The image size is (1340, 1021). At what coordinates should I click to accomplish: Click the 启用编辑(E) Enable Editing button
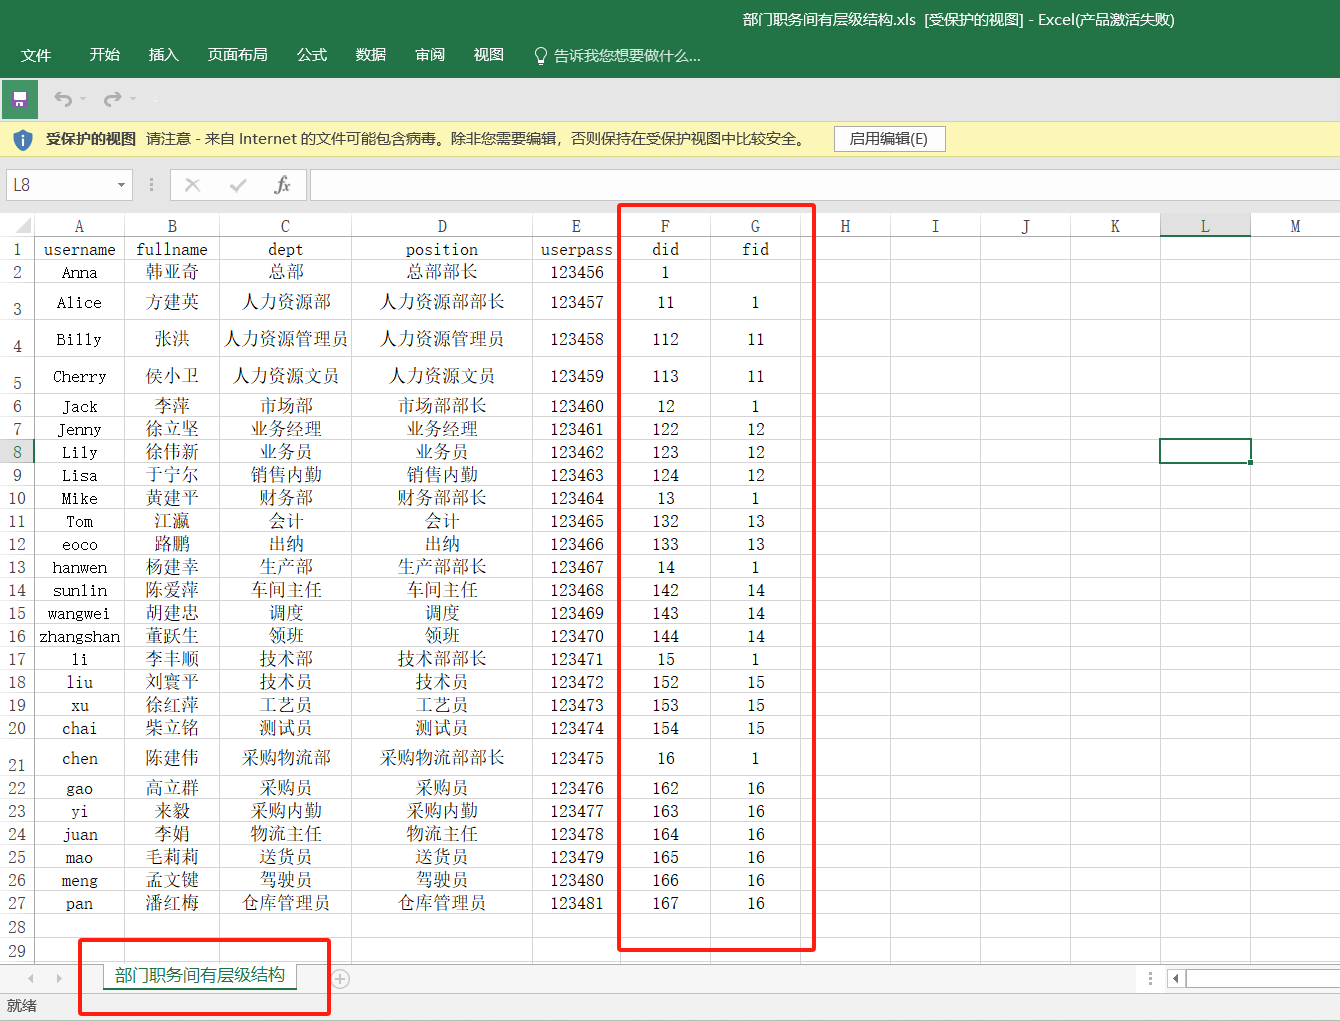coord(889,139)
